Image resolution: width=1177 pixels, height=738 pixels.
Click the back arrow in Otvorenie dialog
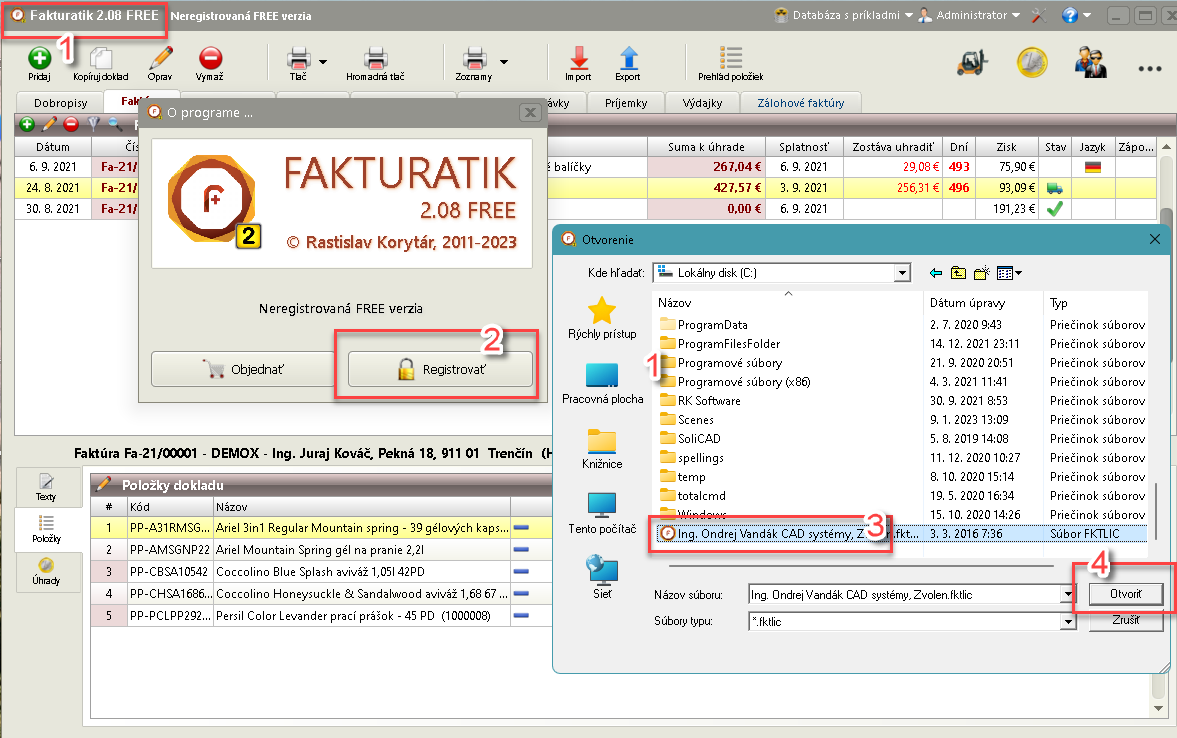(935, 273)
